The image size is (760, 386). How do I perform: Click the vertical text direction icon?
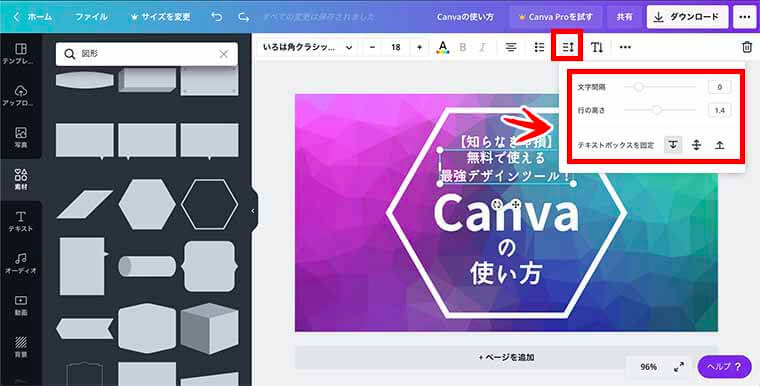pyautogui.click(x=597, y=47)
